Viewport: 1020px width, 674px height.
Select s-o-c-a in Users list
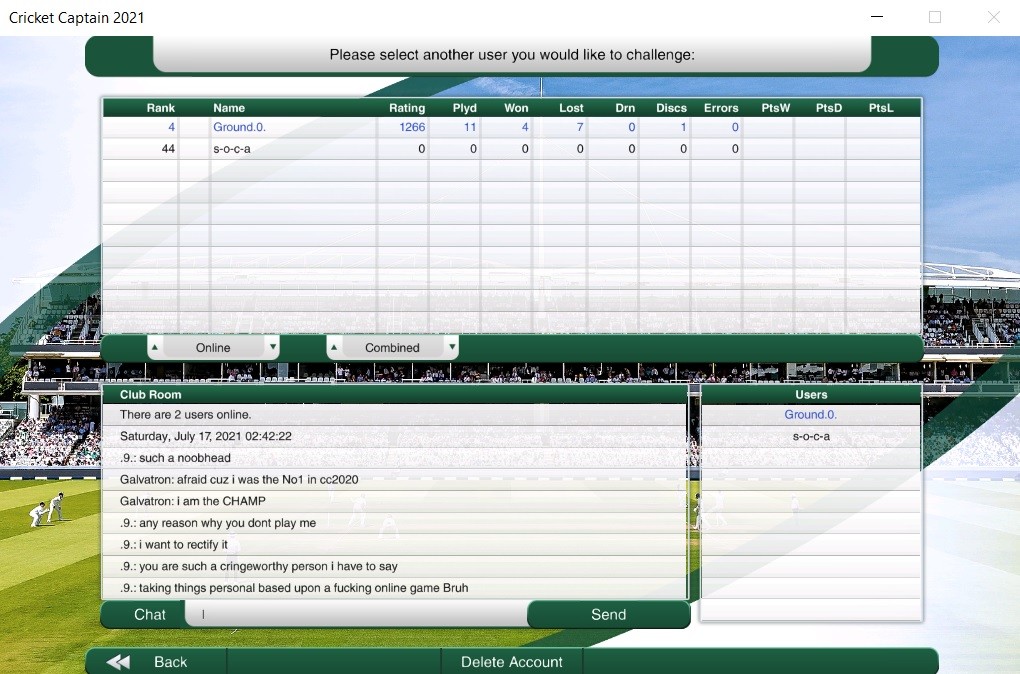811,437
